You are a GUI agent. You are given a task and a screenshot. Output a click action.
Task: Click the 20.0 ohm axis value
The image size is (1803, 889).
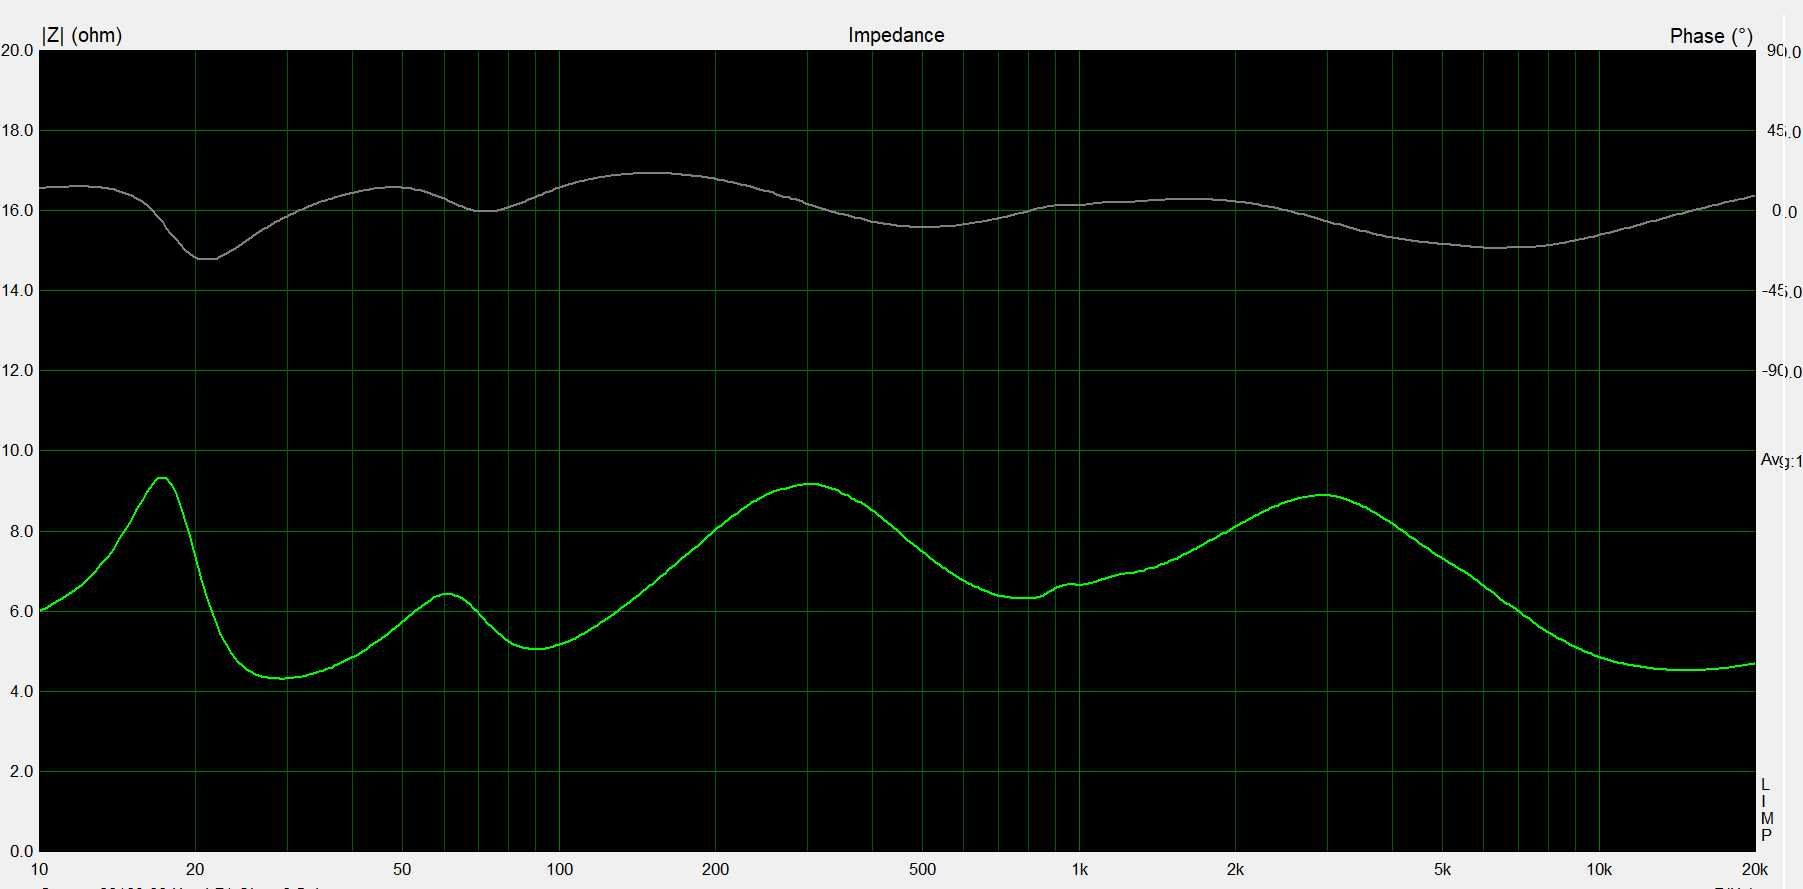[x=17, y=50]
